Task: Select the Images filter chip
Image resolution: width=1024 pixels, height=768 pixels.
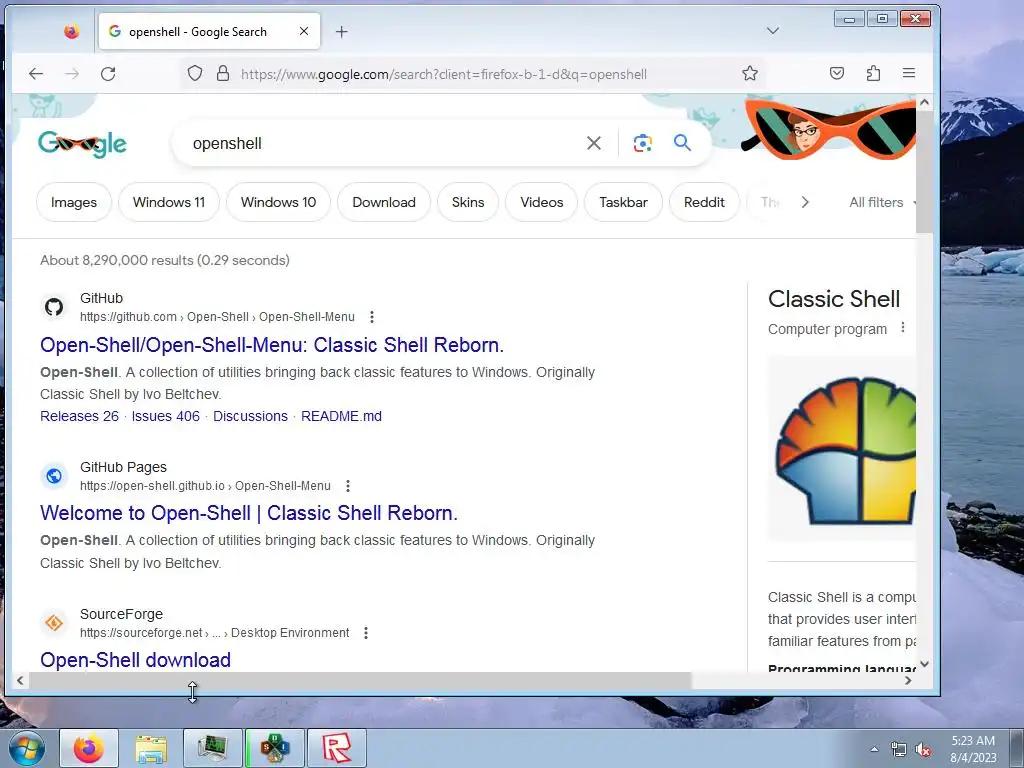Action: point(74,202)
